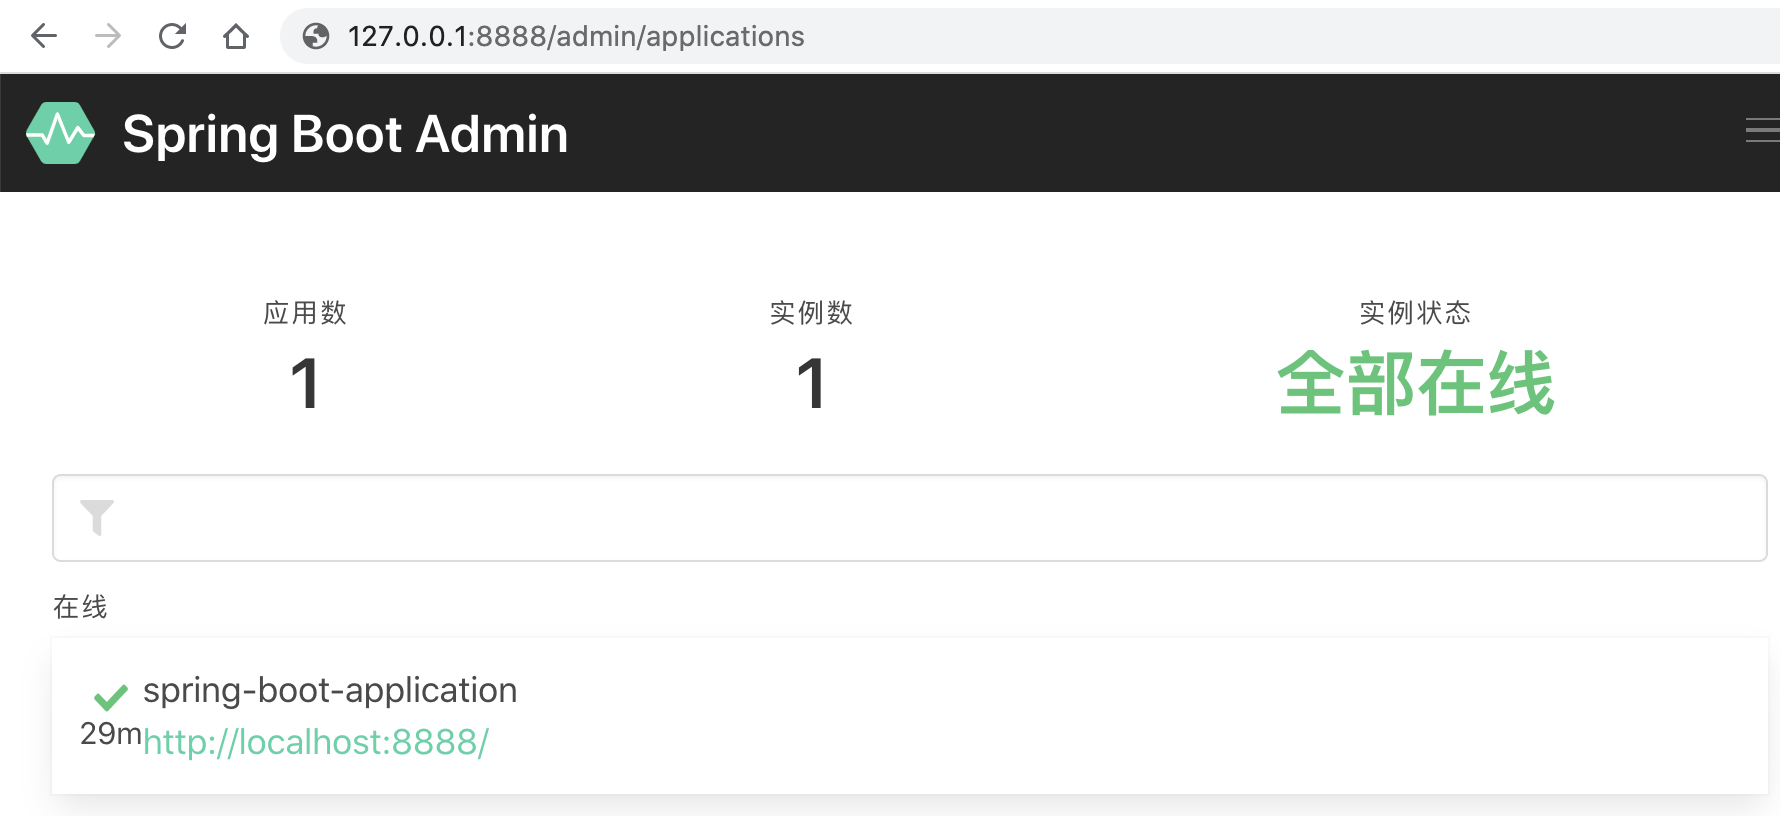This screenshot has width=1780, height=816.
Task: Click the Spring Boot Admin logo icon
Action: point(60,133)
